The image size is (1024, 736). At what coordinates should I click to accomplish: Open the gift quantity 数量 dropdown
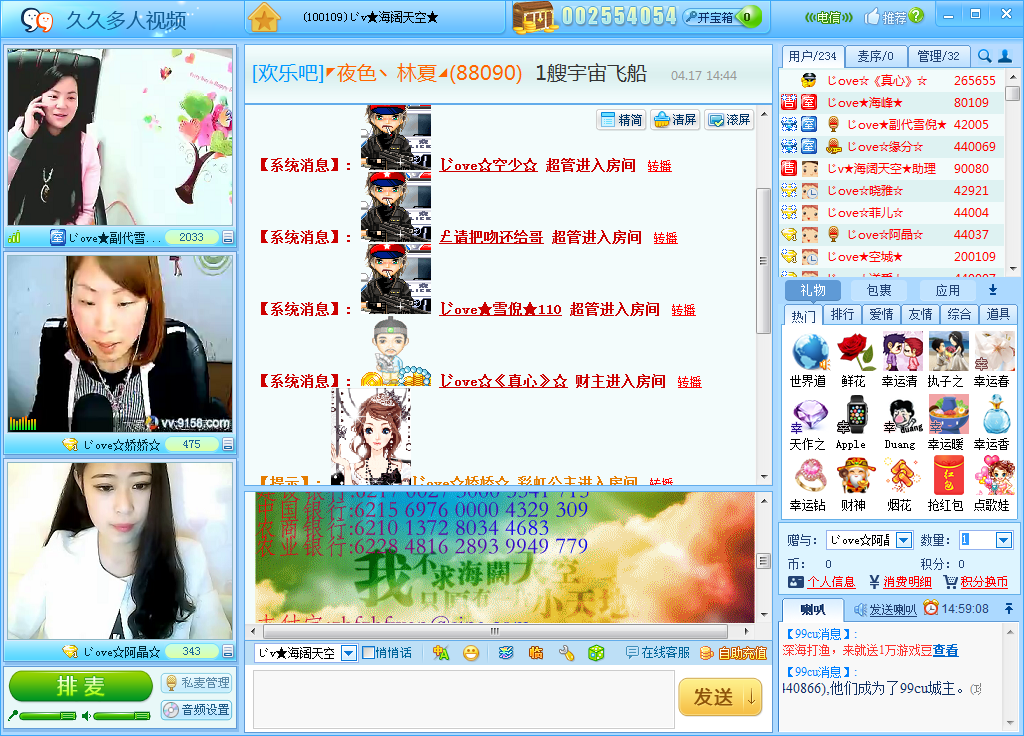(1004, 540)
